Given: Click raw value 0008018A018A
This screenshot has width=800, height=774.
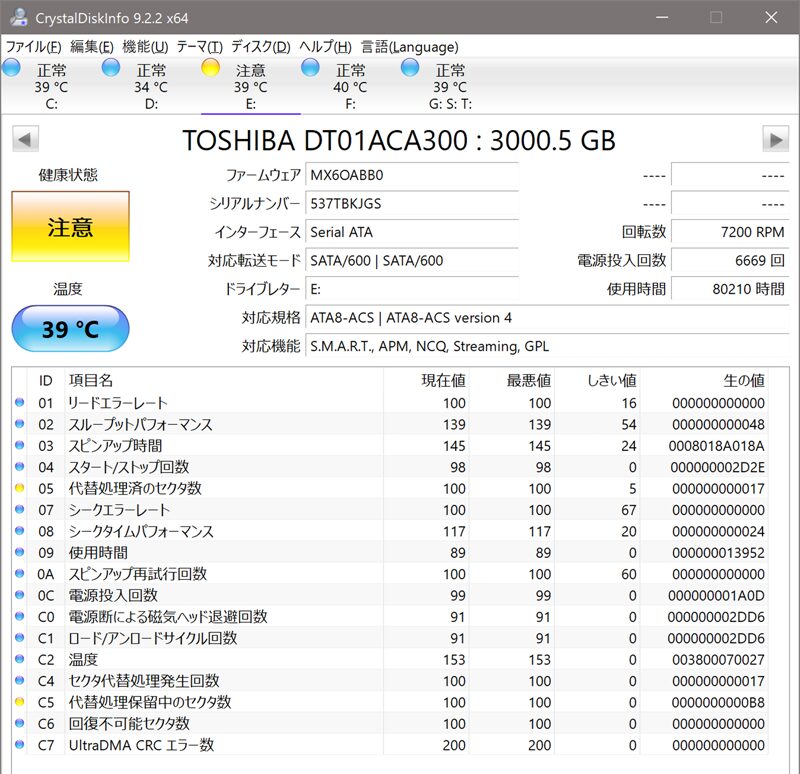Looking at the screenshot, I should [716, 446].
